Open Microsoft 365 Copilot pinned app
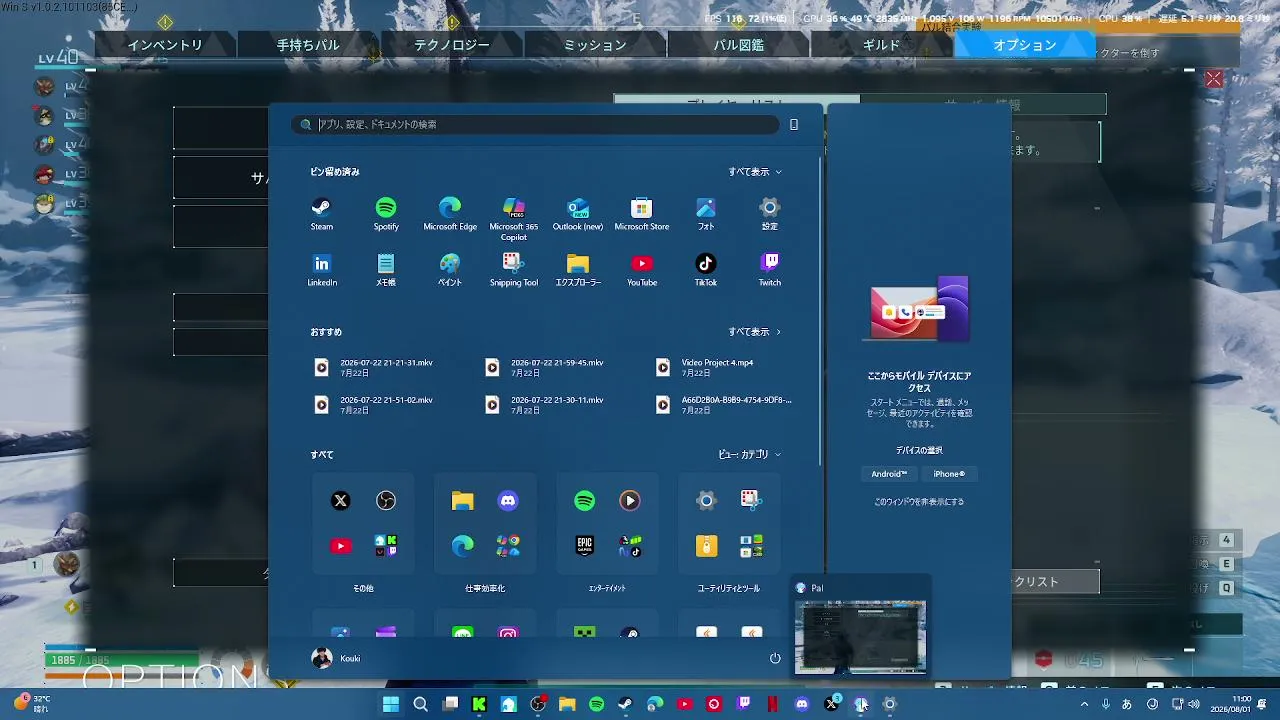This screenshot has width=1280, height=720. point(514,219)
